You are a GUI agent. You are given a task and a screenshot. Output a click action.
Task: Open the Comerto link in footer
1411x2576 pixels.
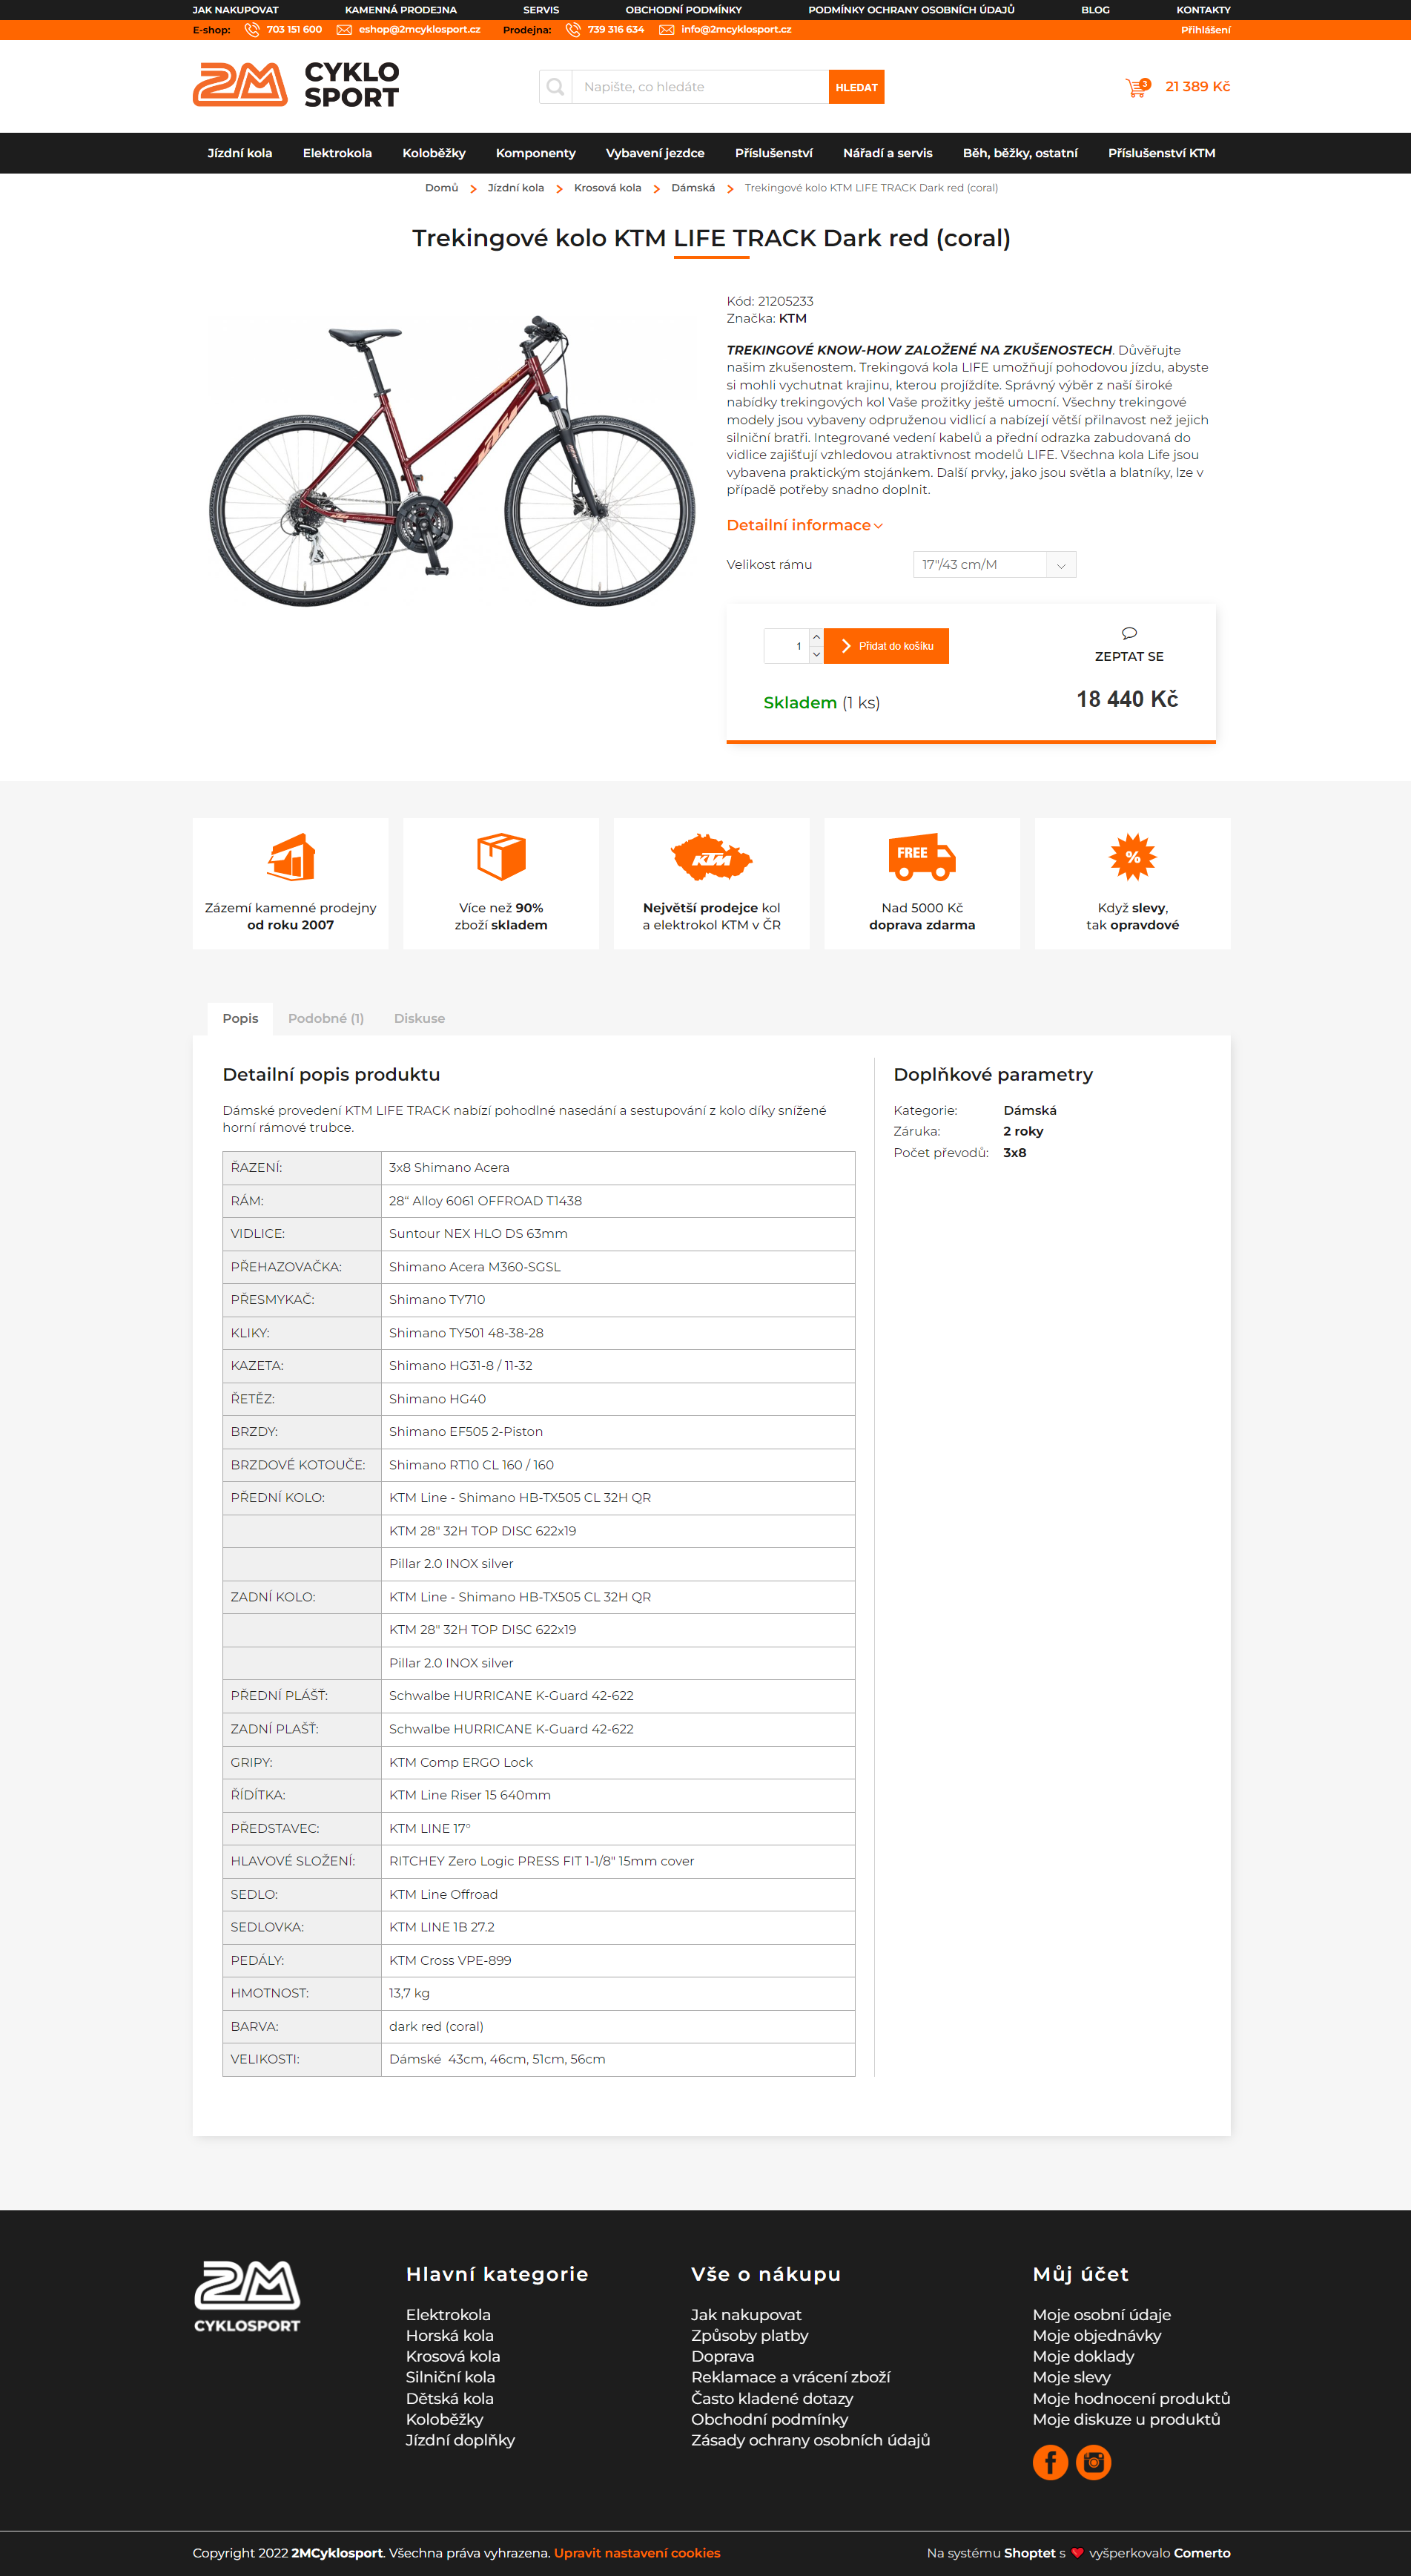click(x=1202, y=2552)
